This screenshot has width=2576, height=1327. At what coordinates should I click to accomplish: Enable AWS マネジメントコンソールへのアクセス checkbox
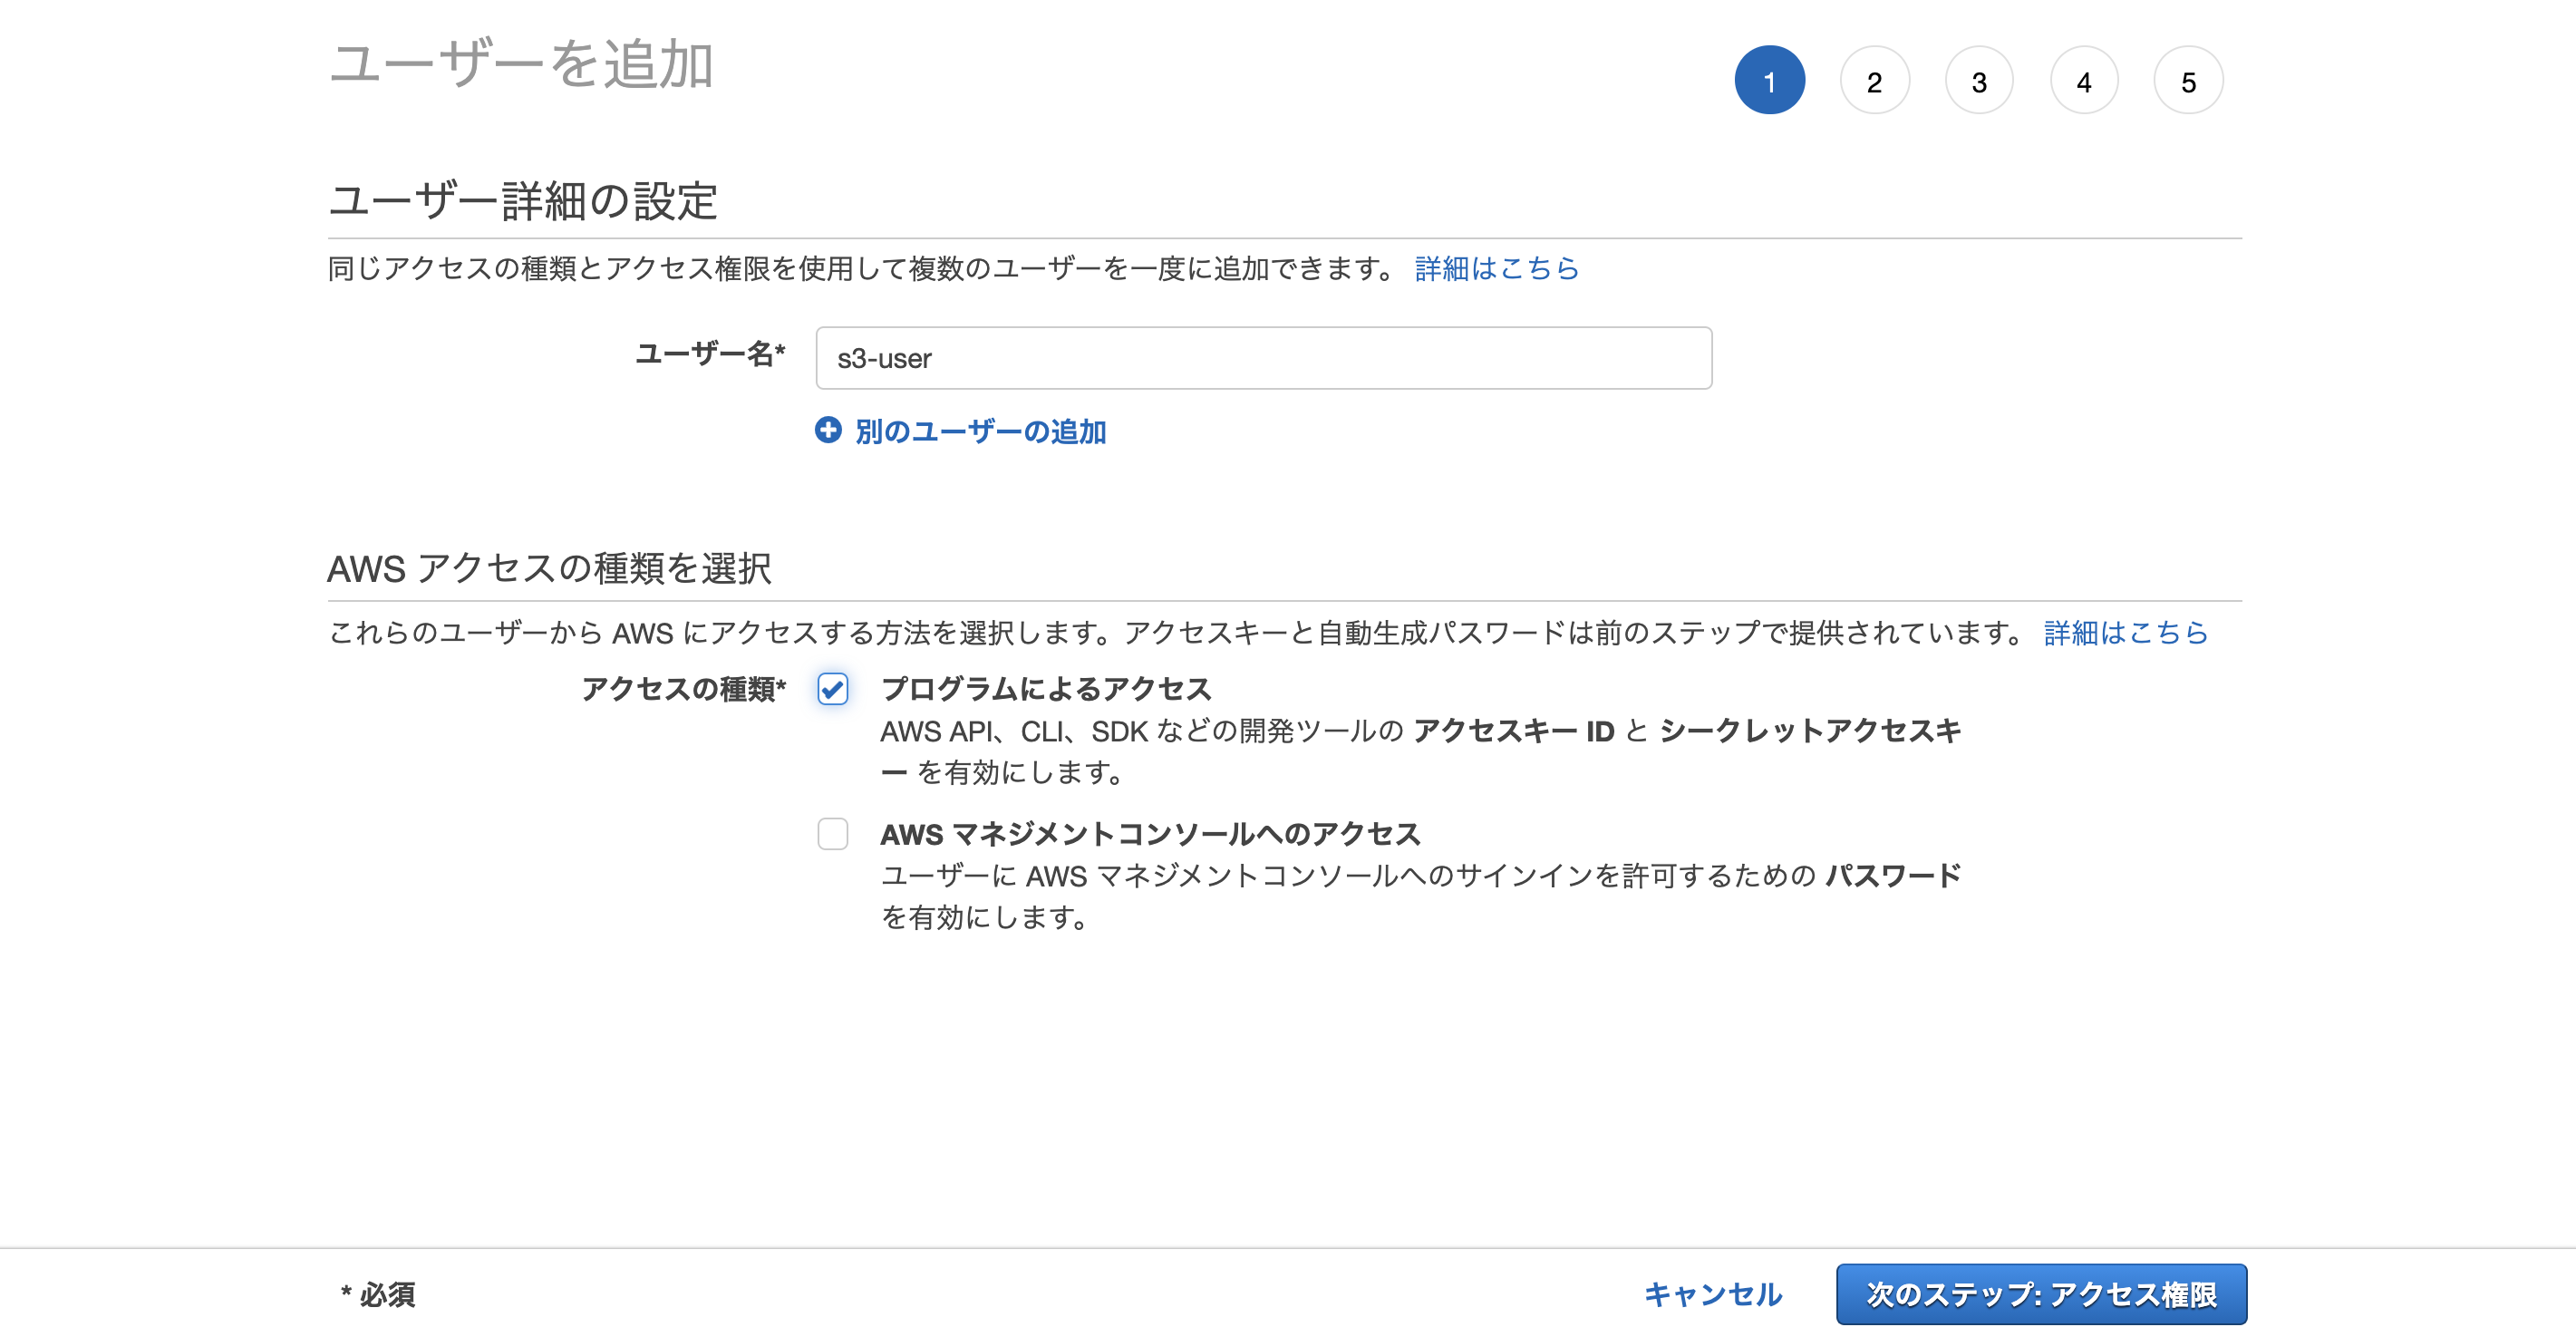coord(833,833)
